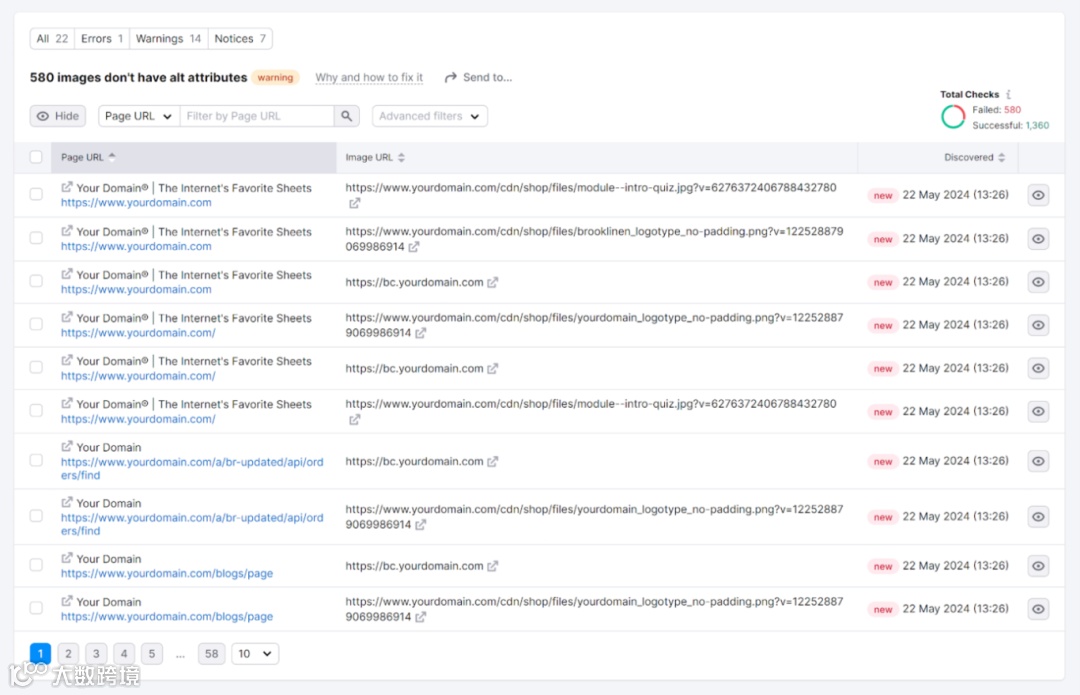Click the Send to arrow icon
Viewport: 1080px width, 695px height.
[450, 78]
